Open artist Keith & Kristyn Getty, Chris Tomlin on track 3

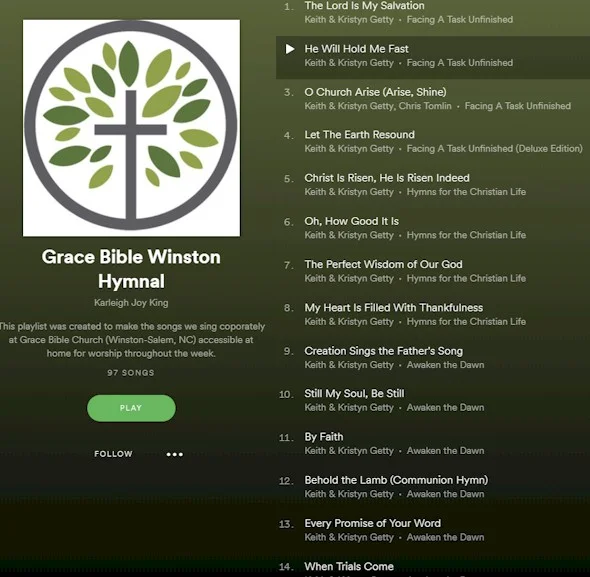pyautogui.click(x=378, y=106)
